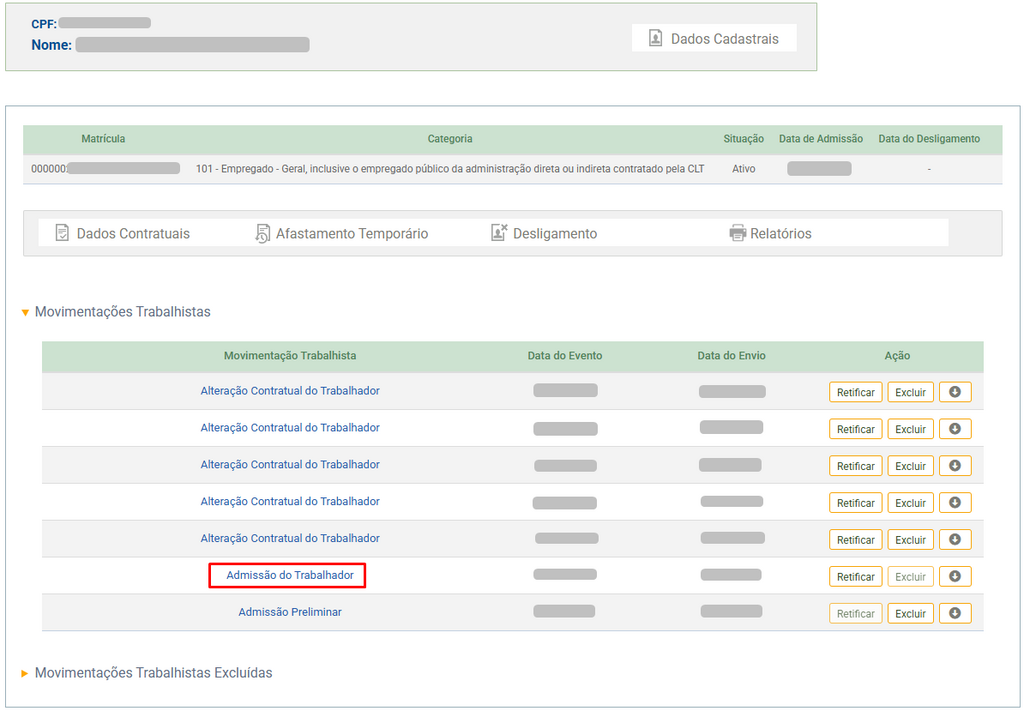Select the employee row with category 101
Screen dimensions: 1024x711
pyautogui.click(x=450, y=169)
